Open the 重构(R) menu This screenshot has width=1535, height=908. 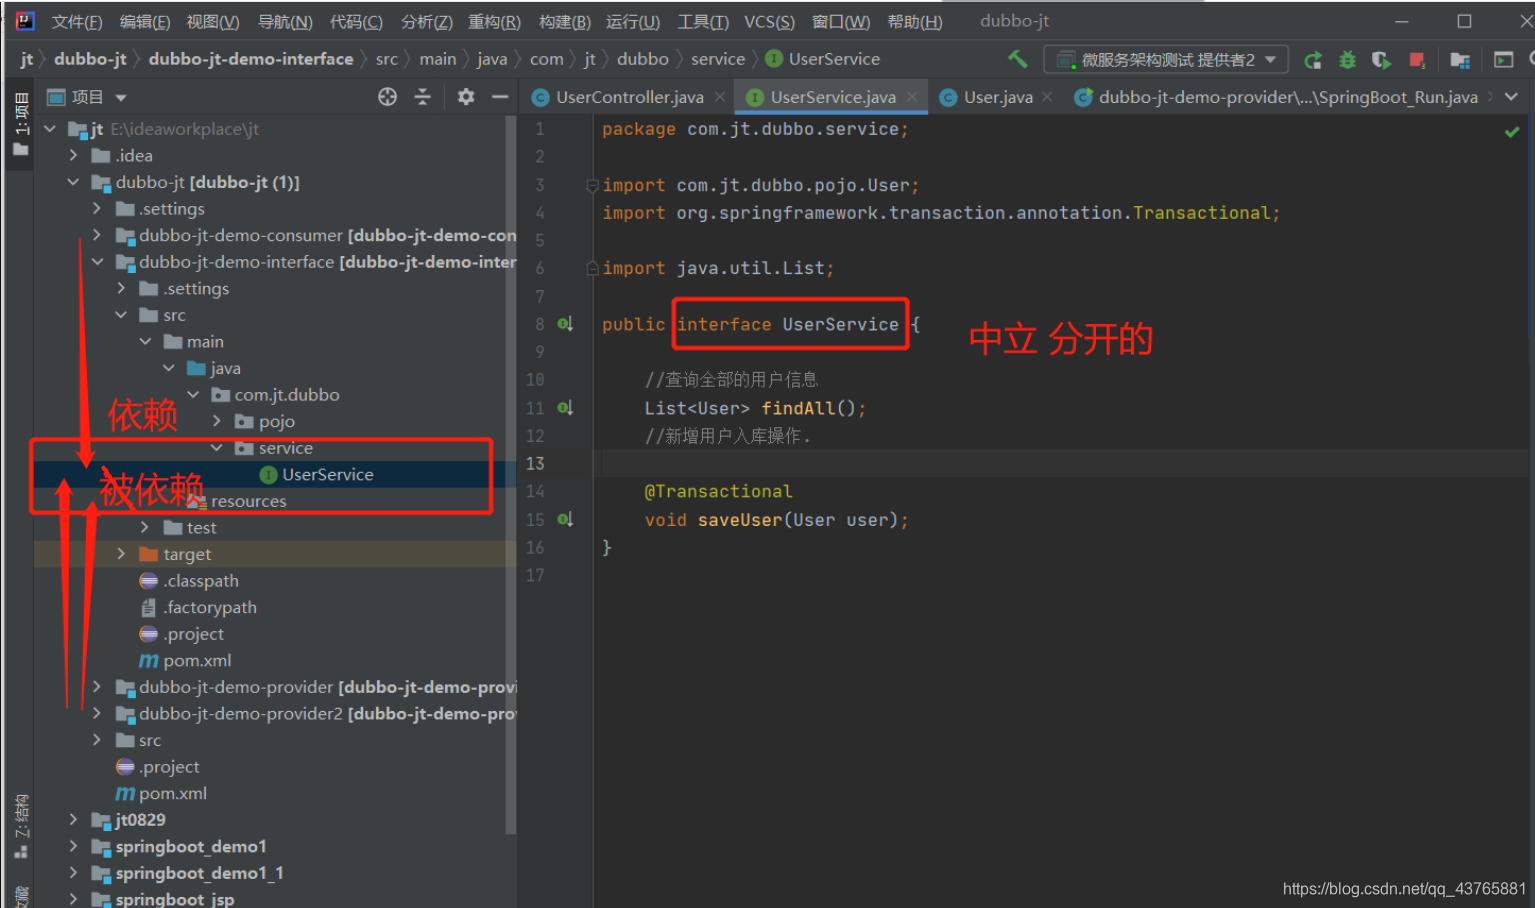coord(494,22)
